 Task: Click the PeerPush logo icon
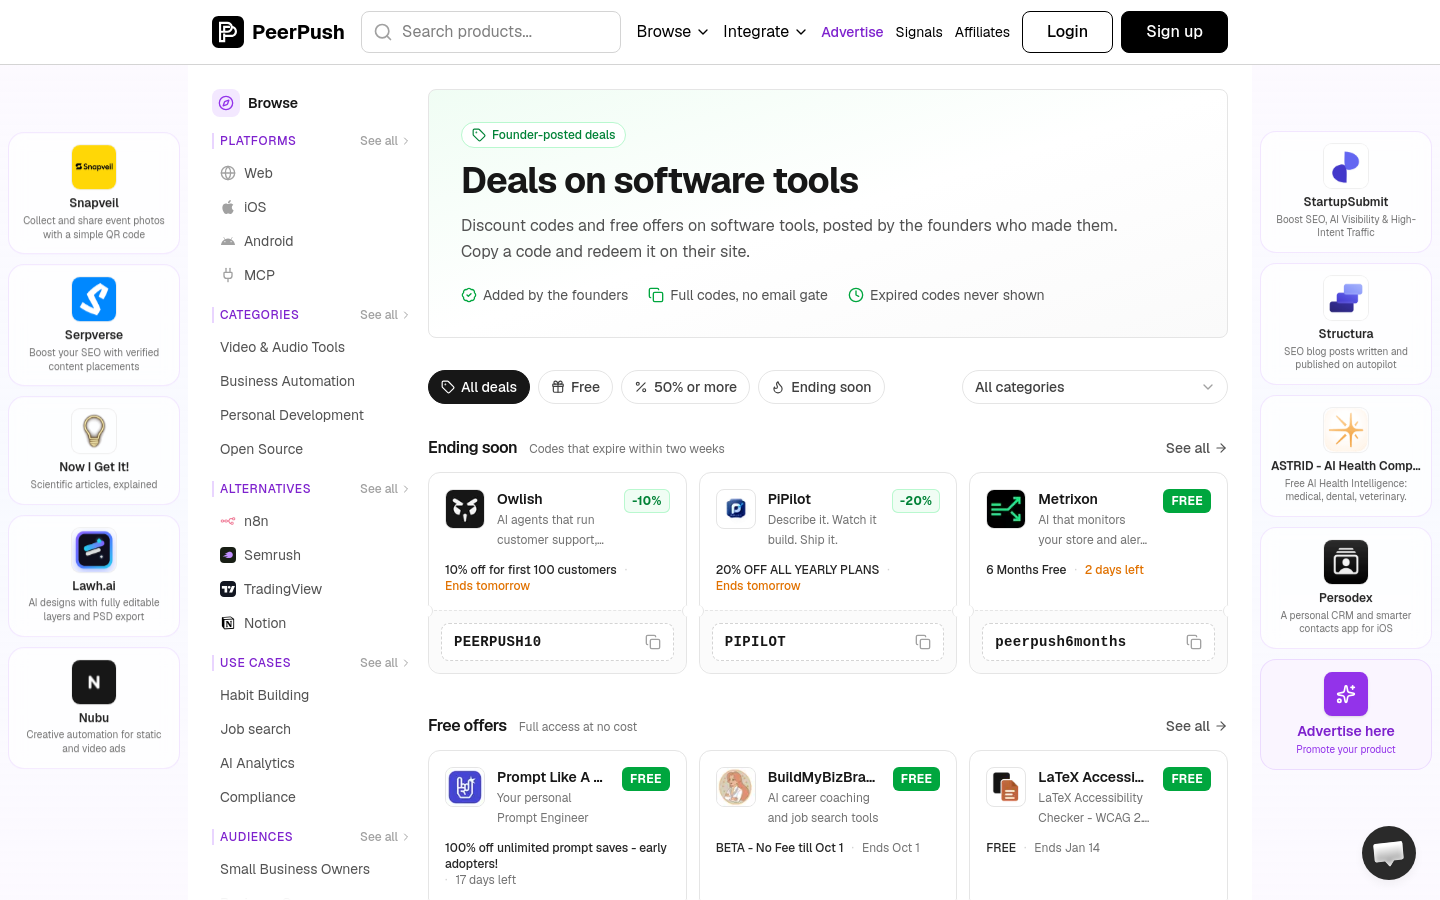[228, 32]
